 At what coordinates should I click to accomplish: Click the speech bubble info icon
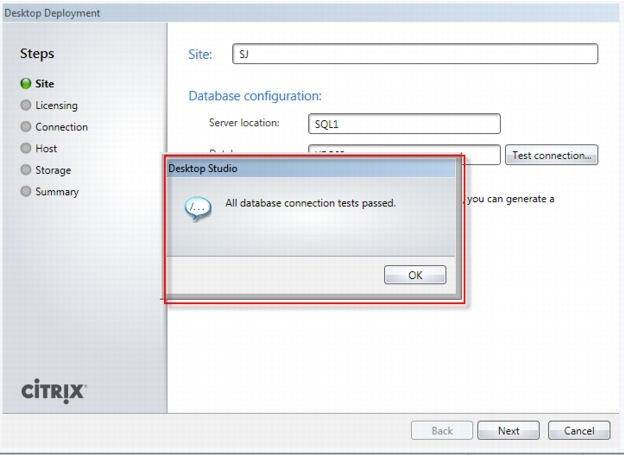(198, 208)
